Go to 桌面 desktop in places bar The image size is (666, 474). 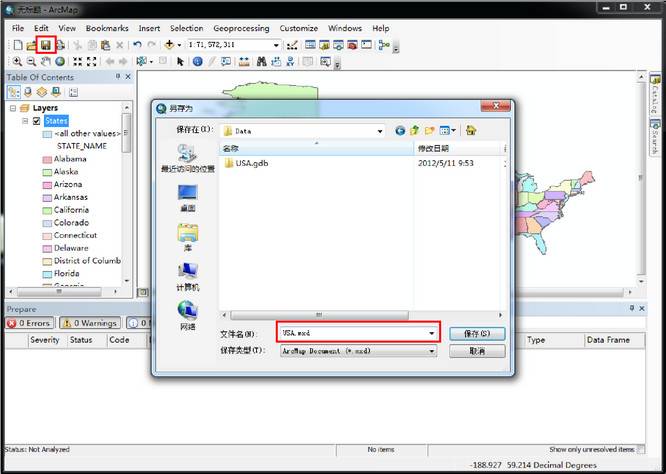pos(187,198)
